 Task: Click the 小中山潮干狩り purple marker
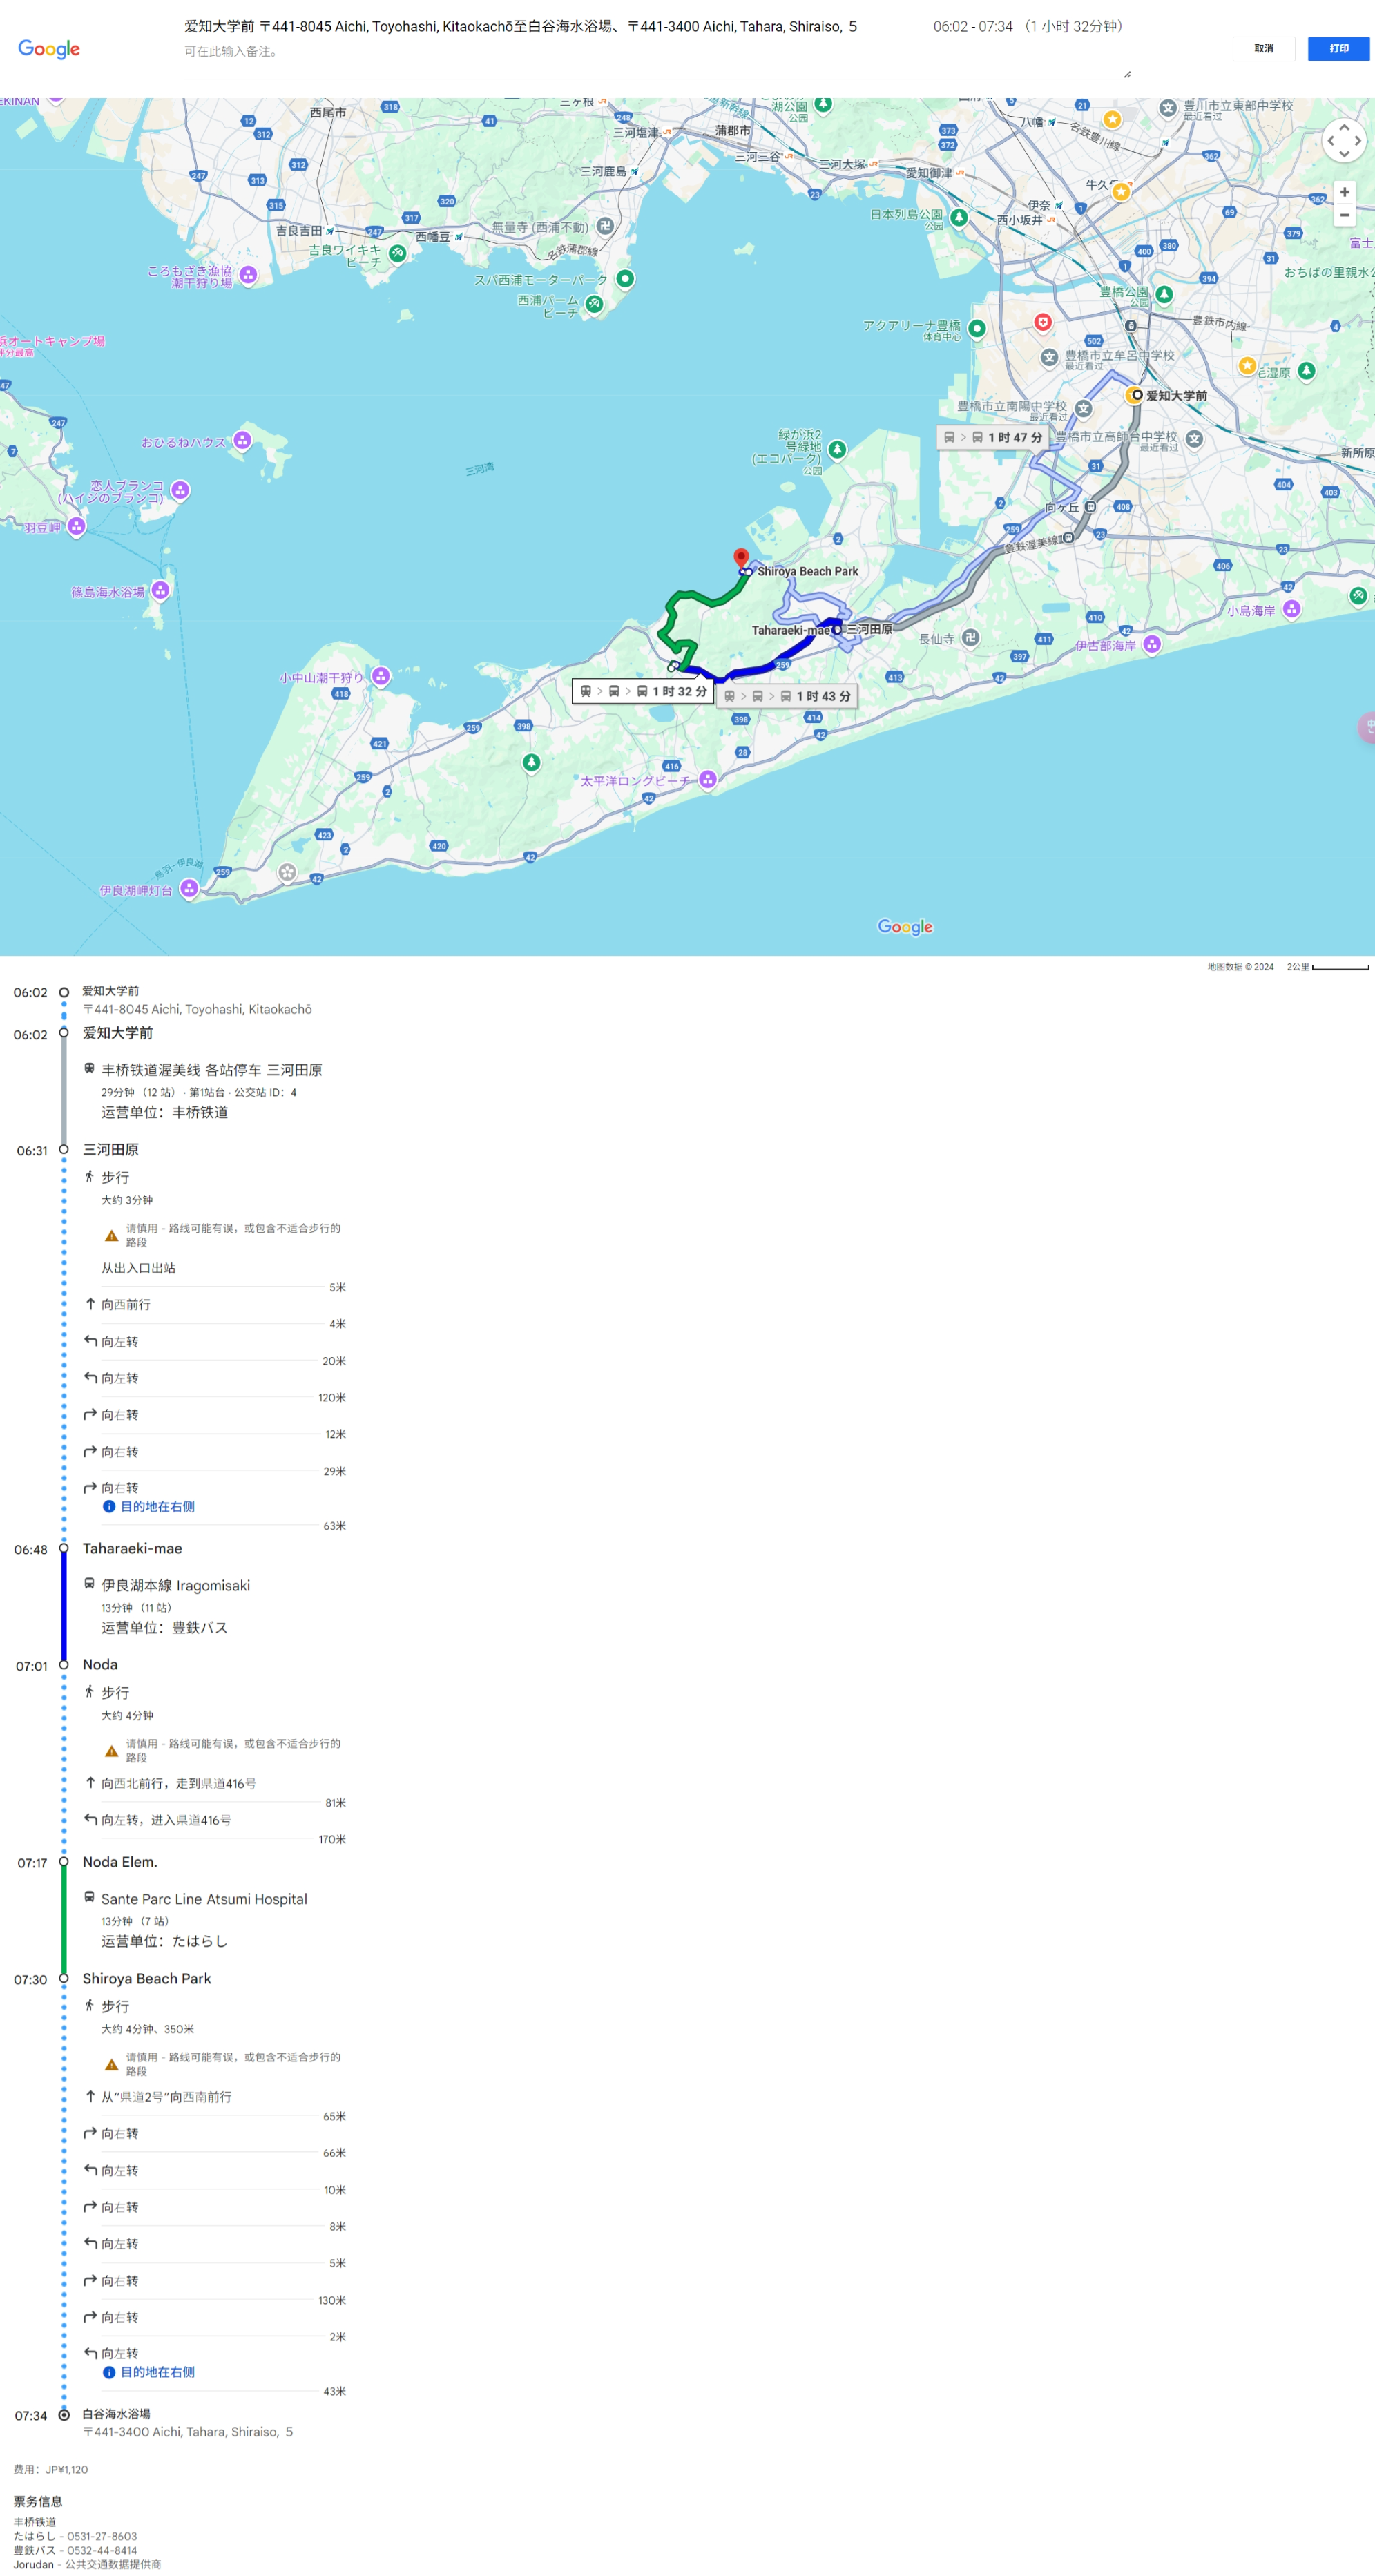pyautogui.click(x=381, y=677)
